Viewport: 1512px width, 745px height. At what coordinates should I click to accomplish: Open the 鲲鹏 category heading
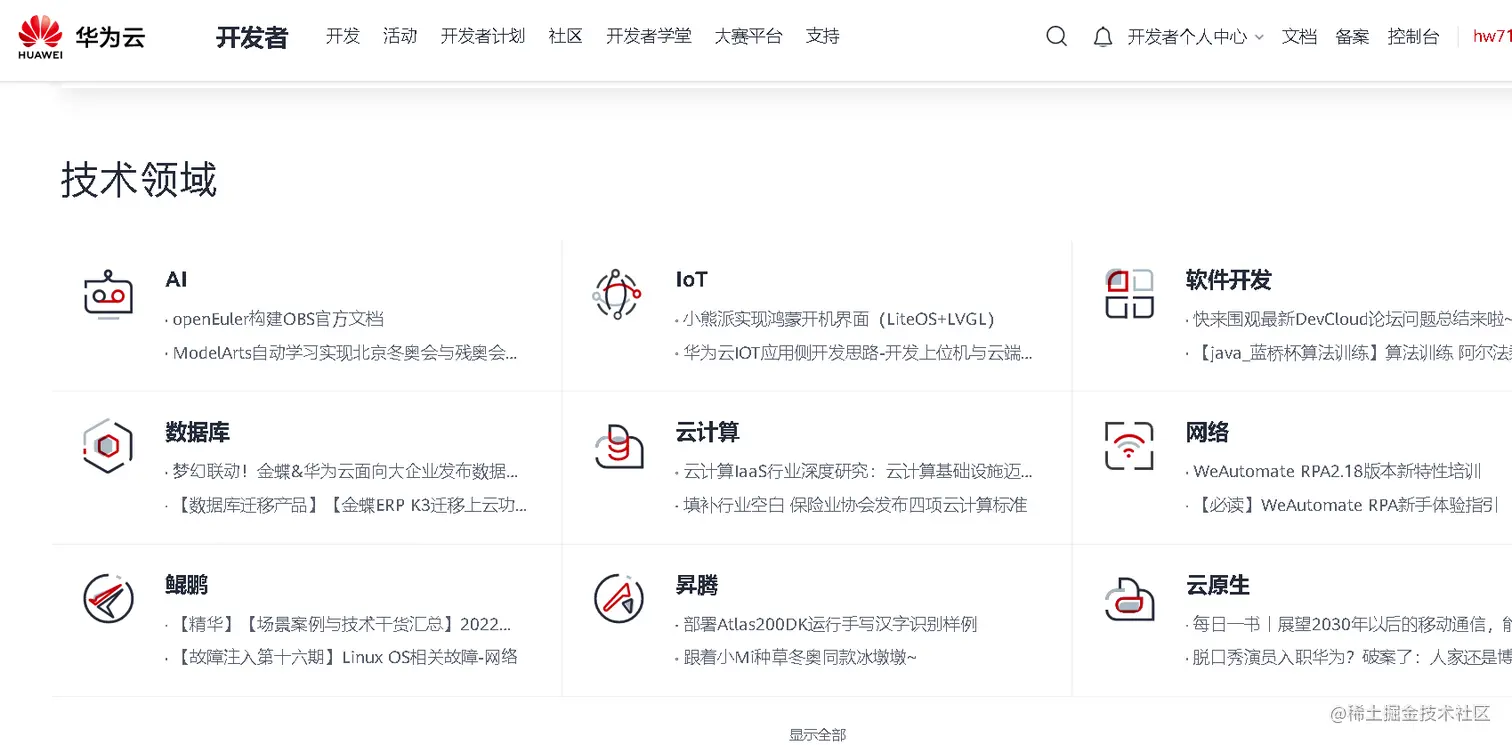pyautogui.click(x=187, y=585)
